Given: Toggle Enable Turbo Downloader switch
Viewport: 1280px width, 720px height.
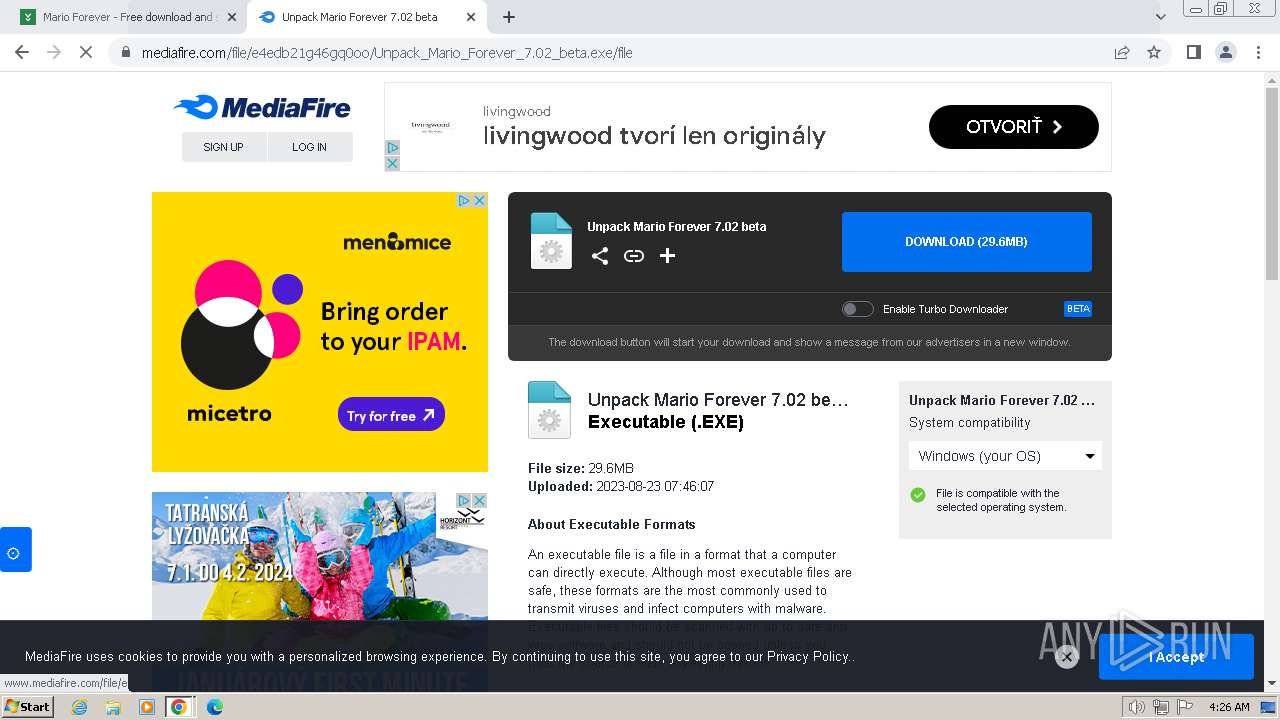Looking at the screenshot, I should [857, 309].
